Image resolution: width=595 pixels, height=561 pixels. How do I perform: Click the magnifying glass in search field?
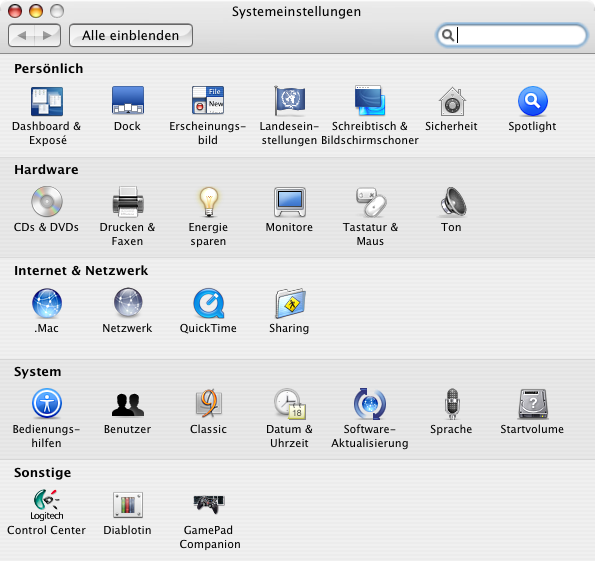coord(448,35)
